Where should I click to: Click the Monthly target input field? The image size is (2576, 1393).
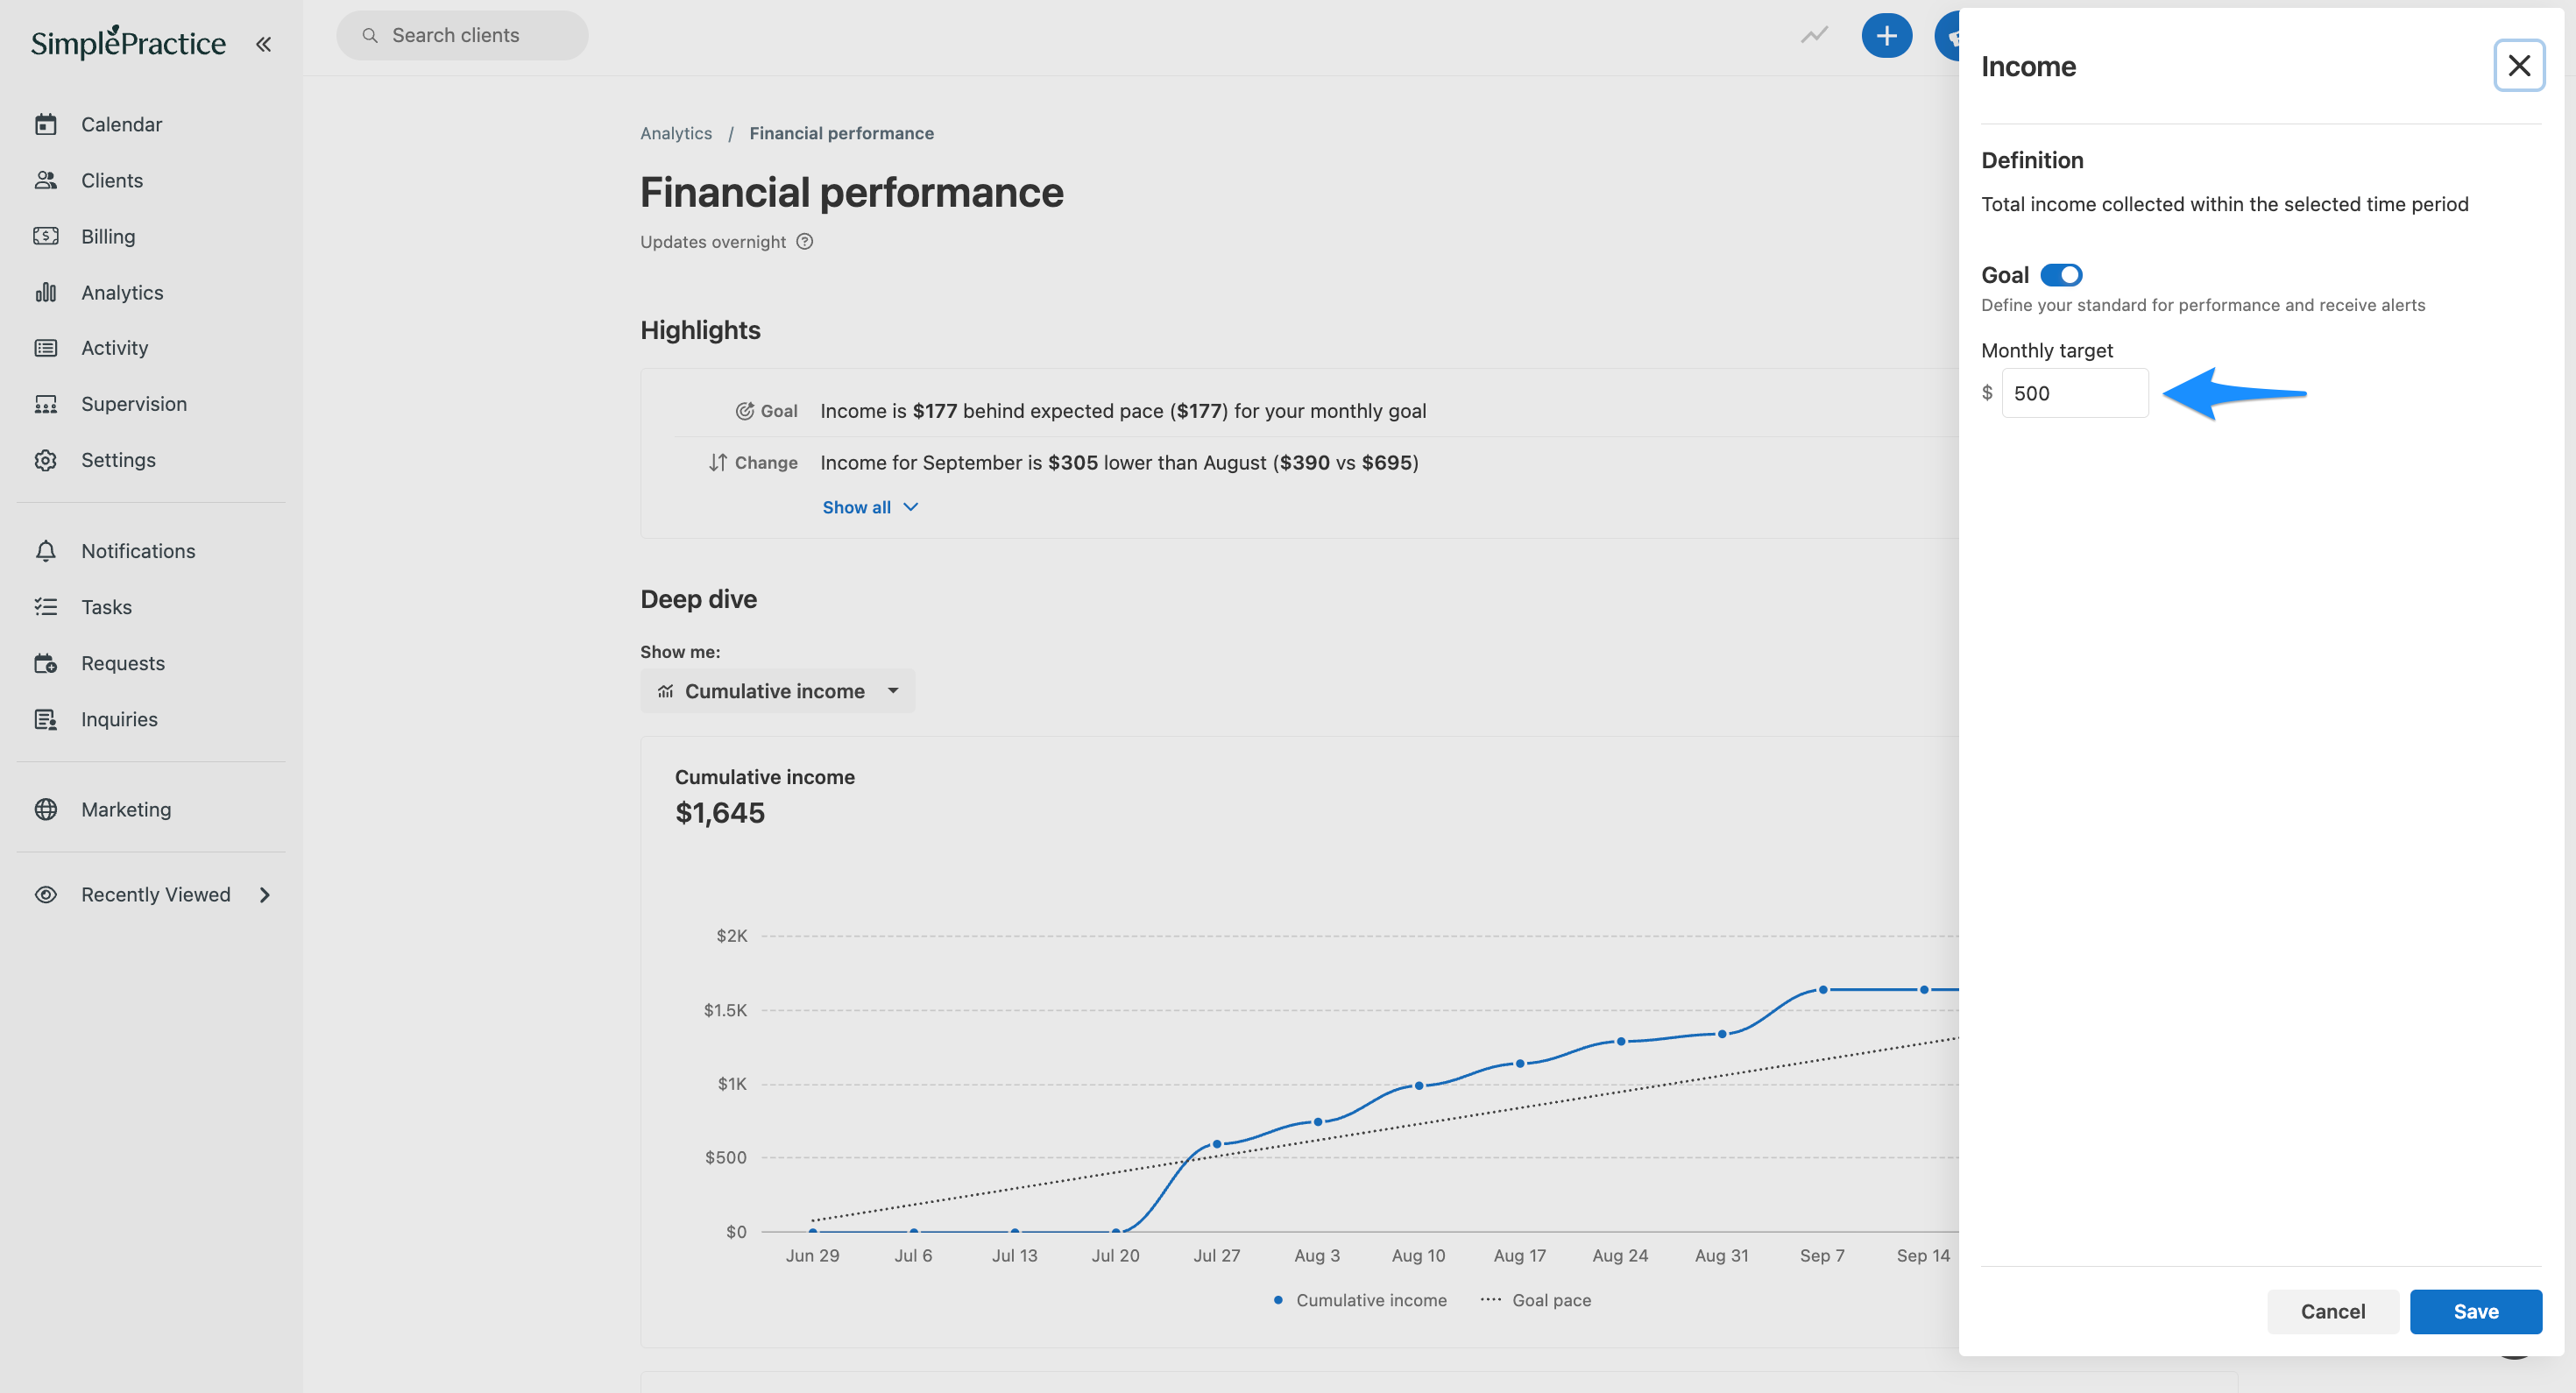click(2074, 393)
